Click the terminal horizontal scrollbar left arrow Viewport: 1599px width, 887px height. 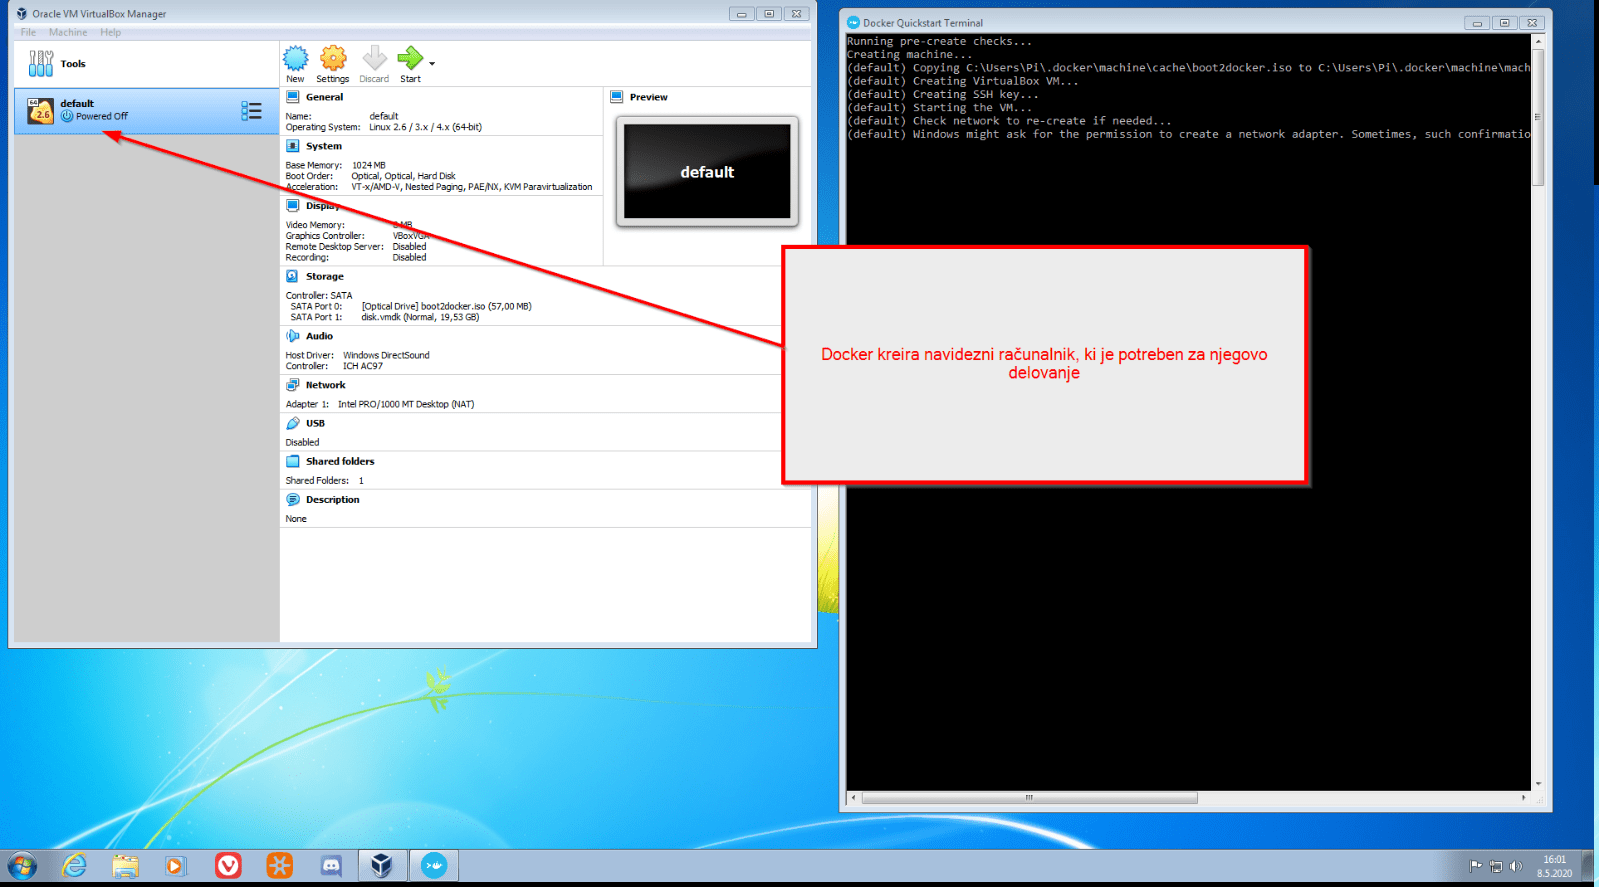coord(853,798)
